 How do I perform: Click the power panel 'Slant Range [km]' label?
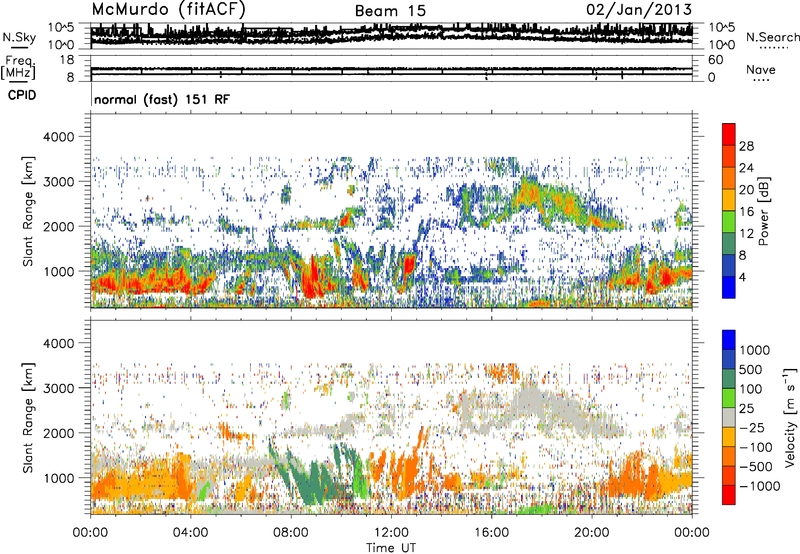tap(28, 211)
